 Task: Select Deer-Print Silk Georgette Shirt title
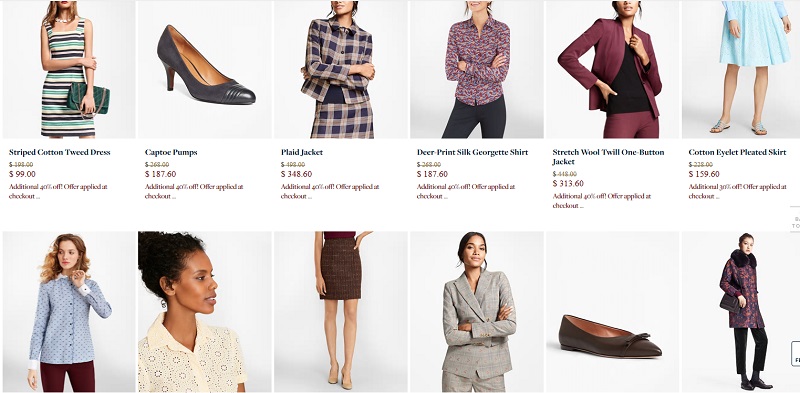point(472,152)
